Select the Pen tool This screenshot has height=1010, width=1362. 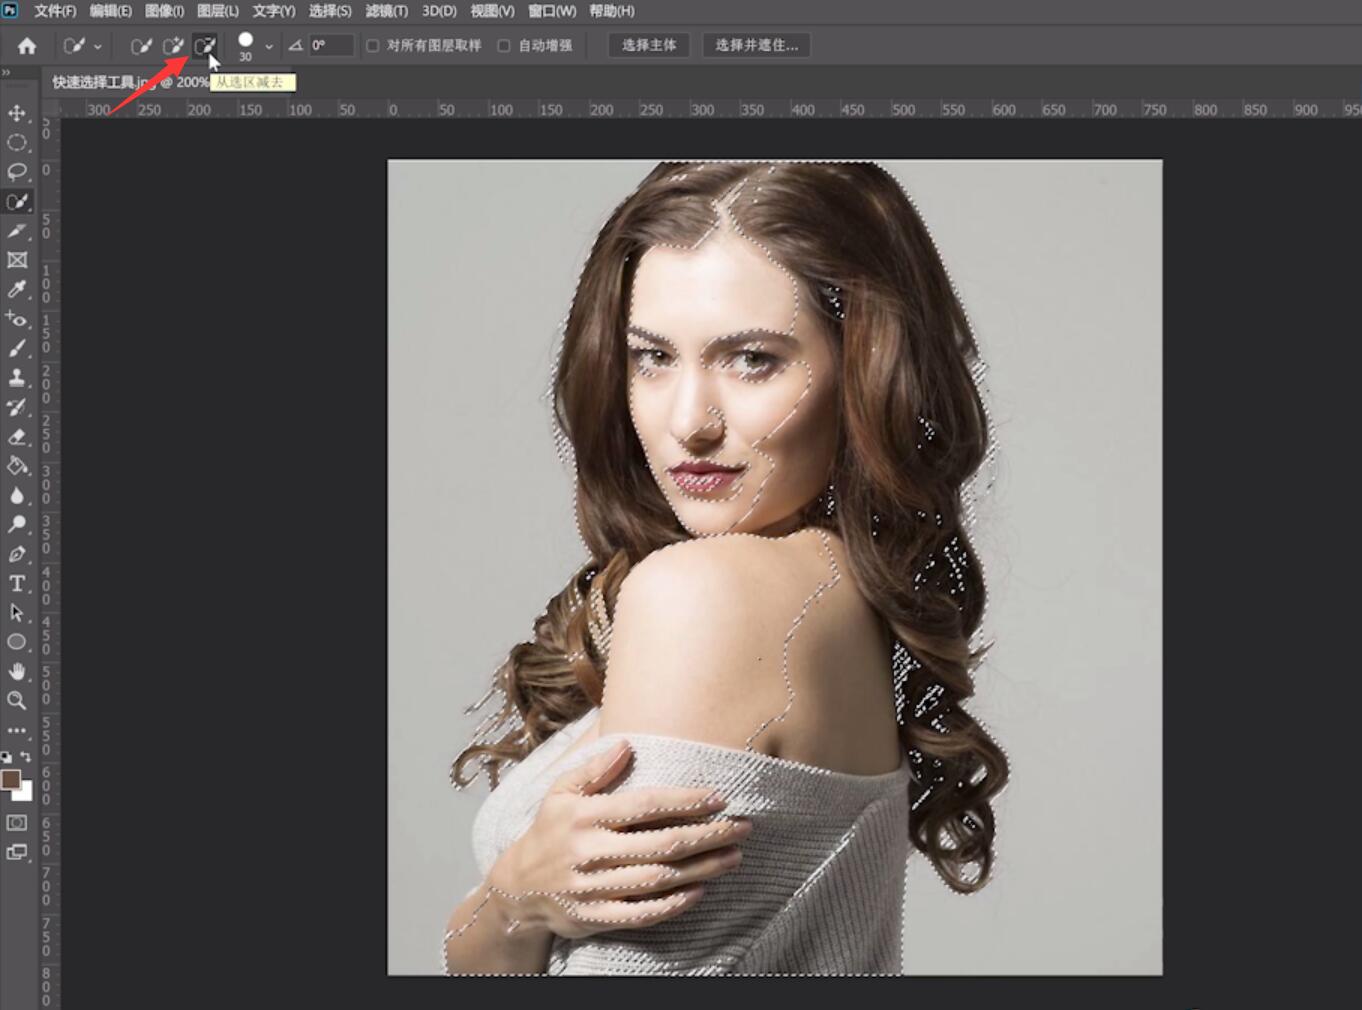pos(17,553)
